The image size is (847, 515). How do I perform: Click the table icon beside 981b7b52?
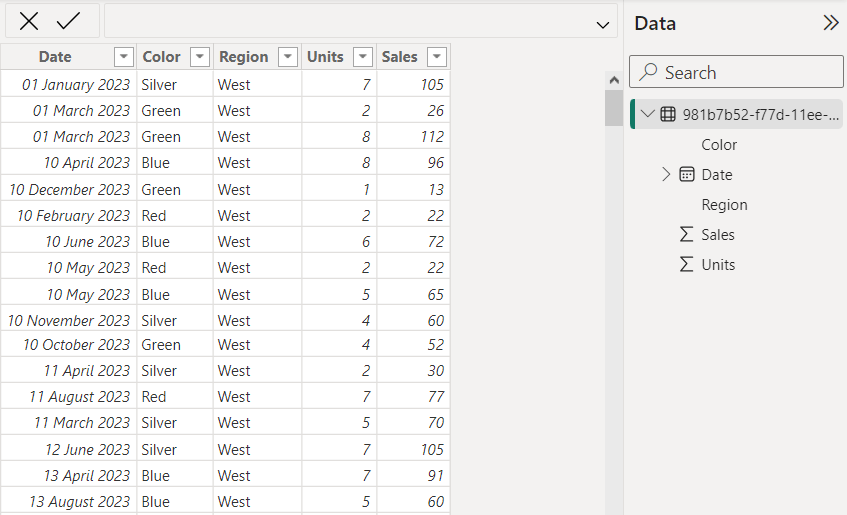(x=668, y=114)
